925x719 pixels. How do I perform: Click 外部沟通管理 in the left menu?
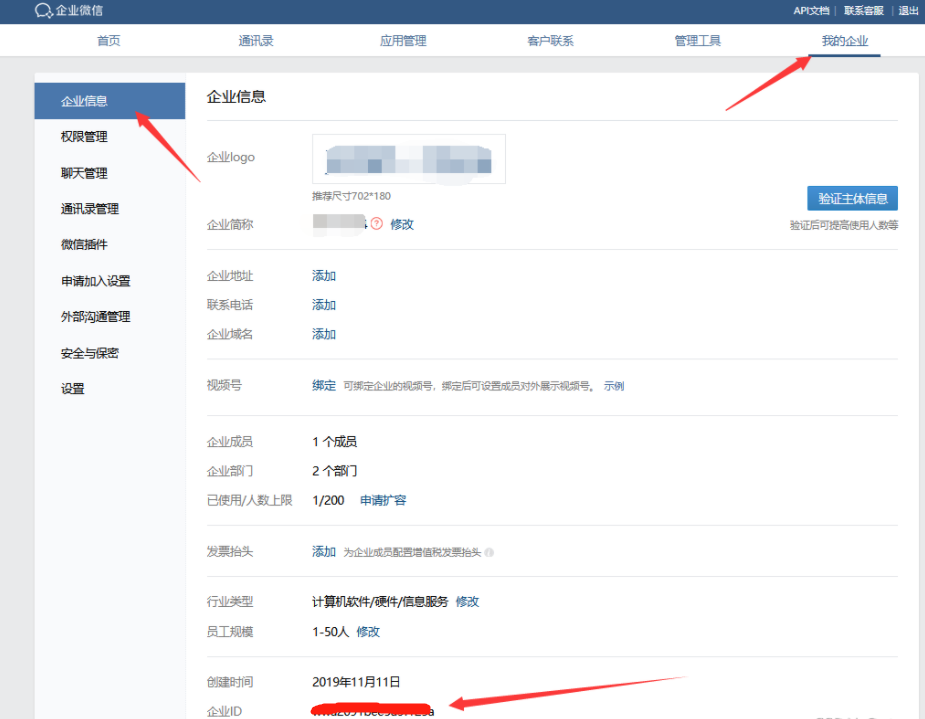pos(96,317)
